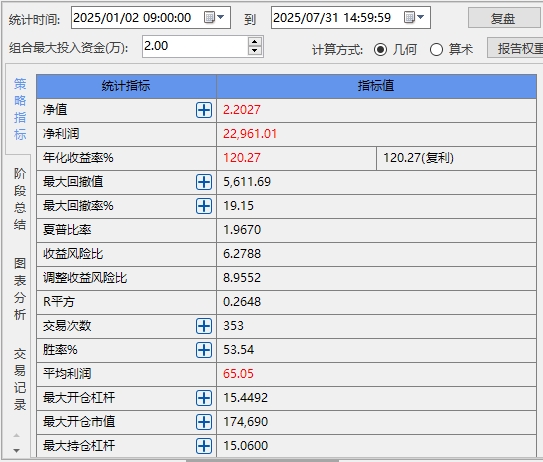Click plus icon beside 胜率%
Image resolution: width=543 pixels, height=462 pixels.
point(204,350)
